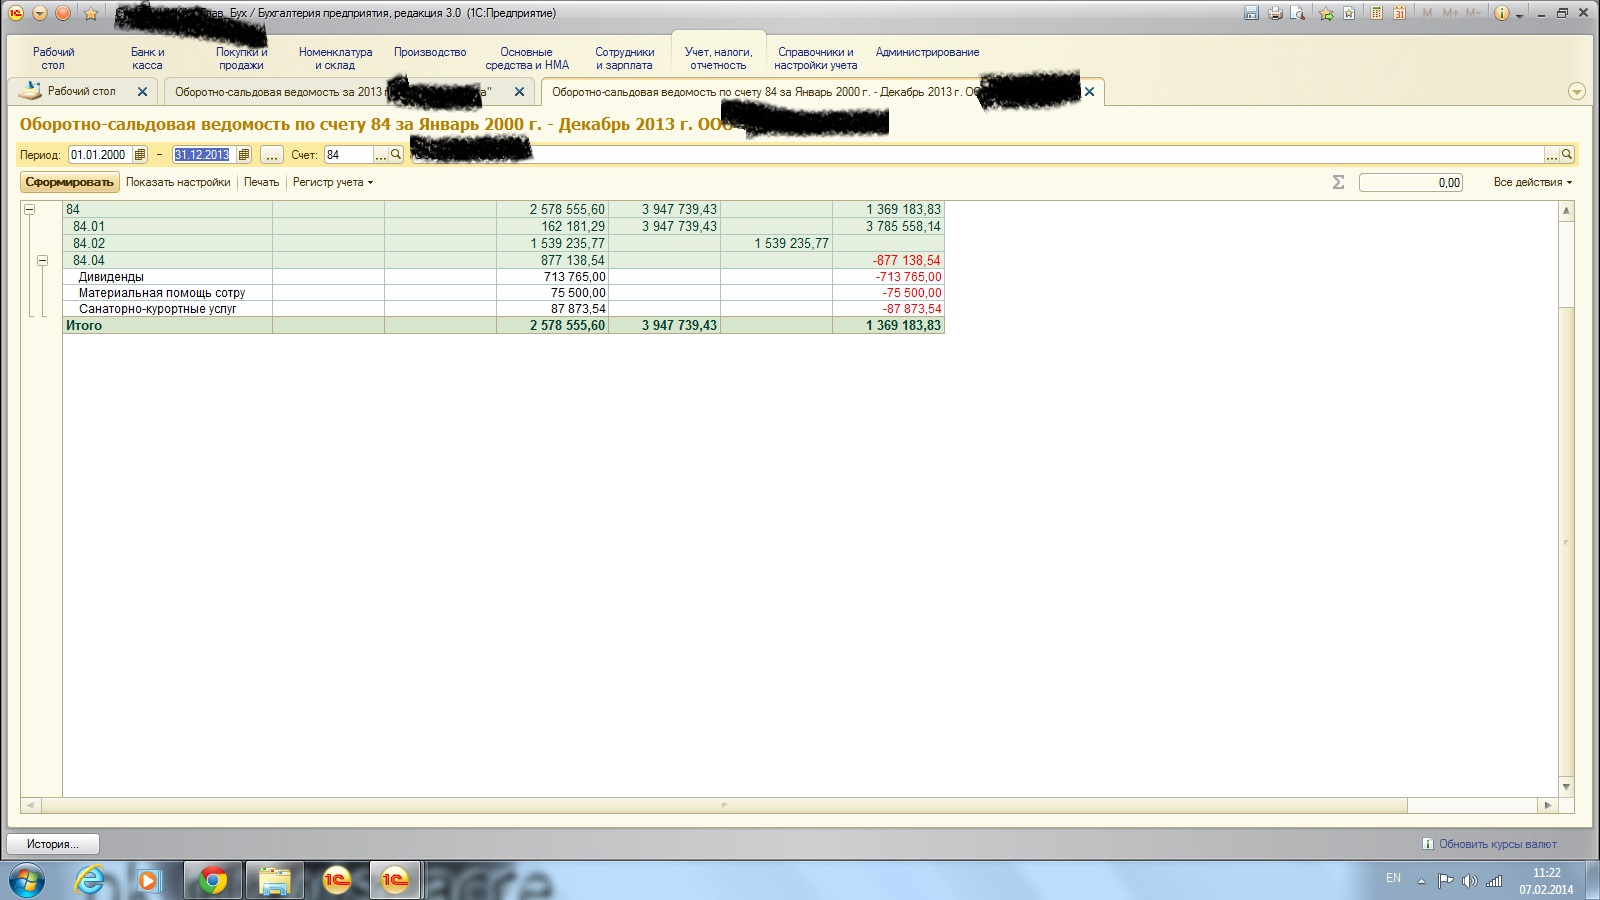Open the 'Регистр учета' dropdown
Screen dimensions: 1600x900
click(332, 182)
